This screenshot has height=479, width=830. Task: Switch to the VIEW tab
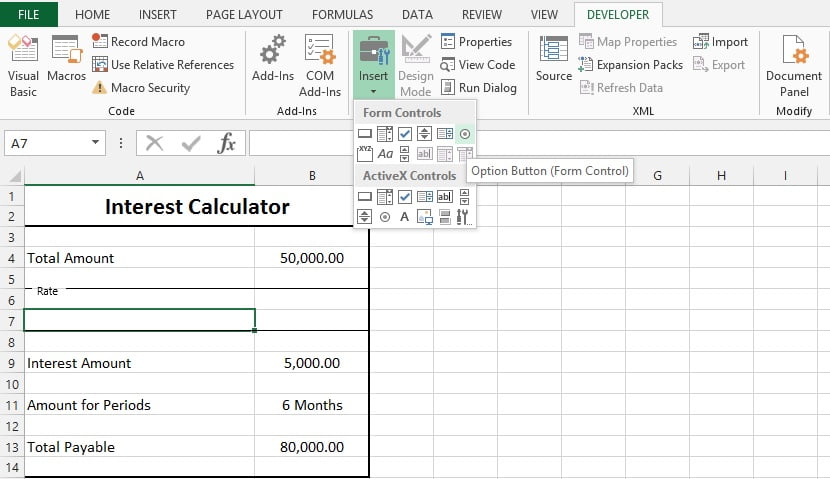point(544,14)
